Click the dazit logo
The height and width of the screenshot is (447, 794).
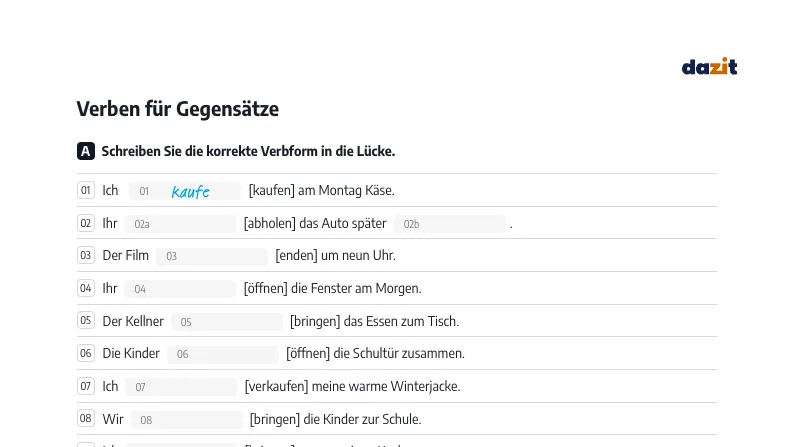point(709,66)
